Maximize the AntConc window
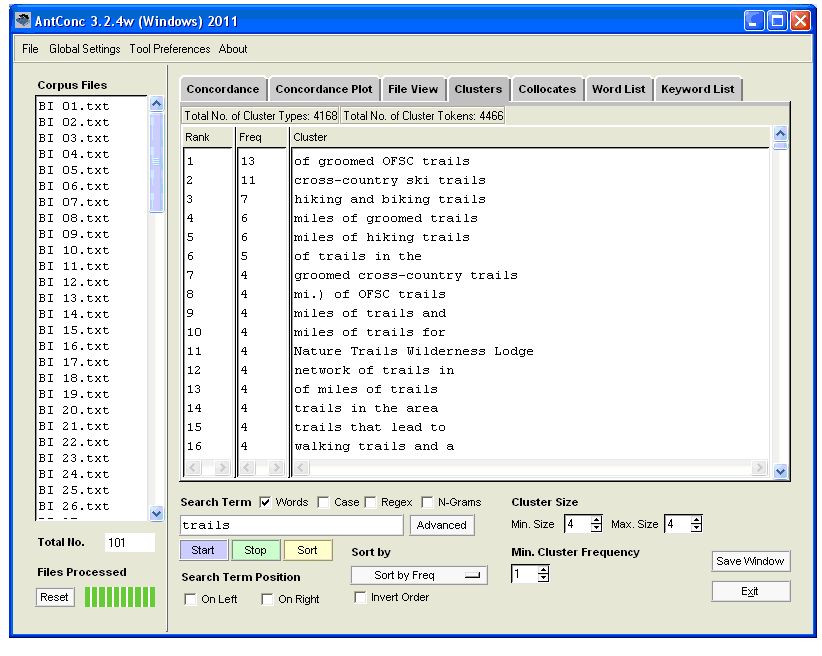822x656 pixels. pos(777,21)
